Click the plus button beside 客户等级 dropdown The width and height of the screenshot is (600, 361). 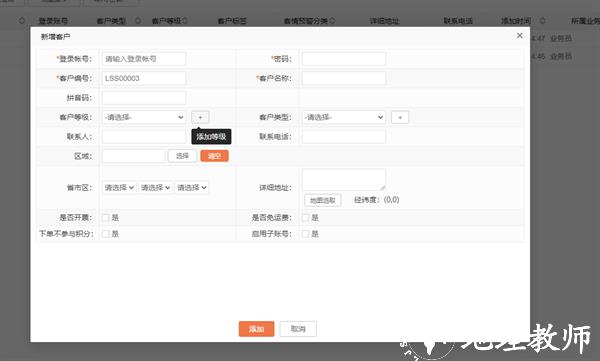tap(200, 117)
